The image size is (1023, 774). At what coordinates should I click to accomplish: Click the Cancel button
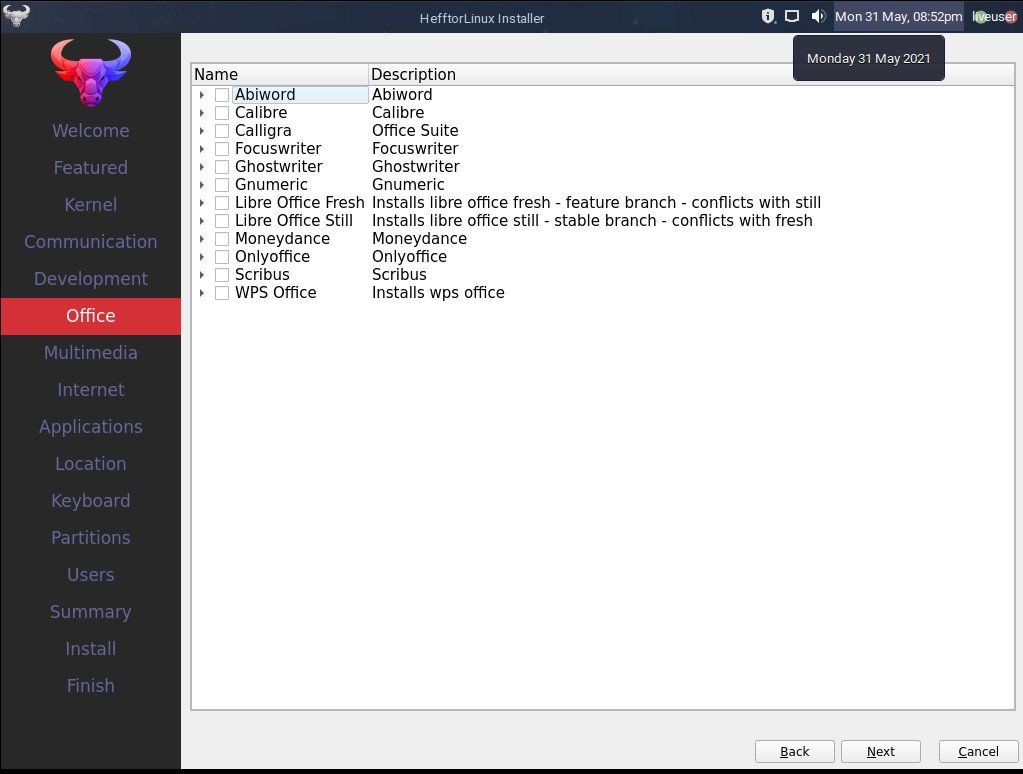(x=978, y=751)
